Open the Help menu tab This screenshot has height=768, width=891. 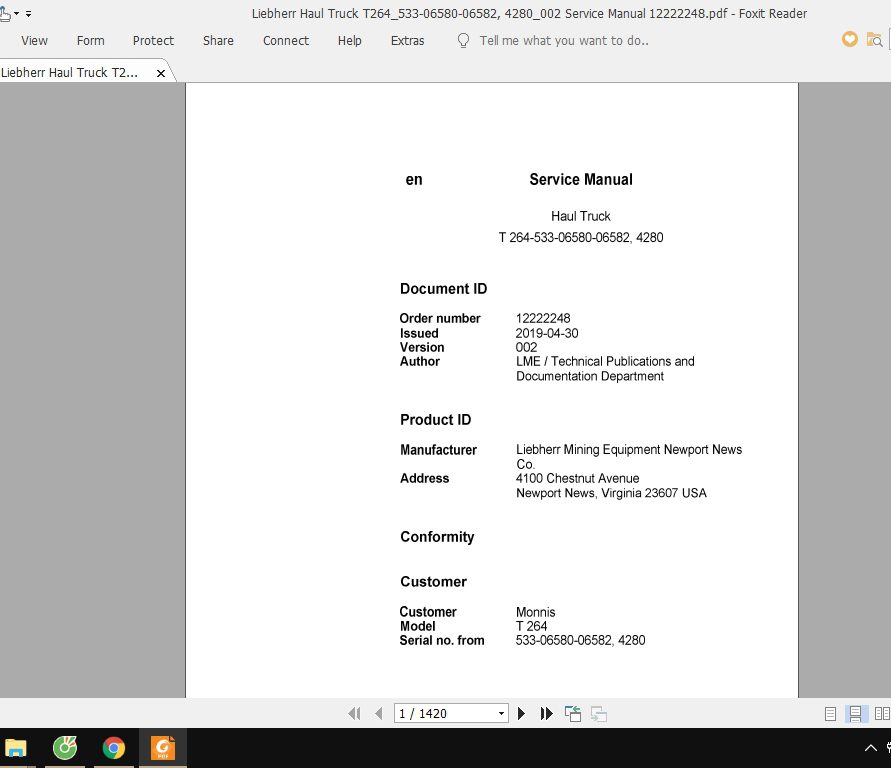pos(349,41)
